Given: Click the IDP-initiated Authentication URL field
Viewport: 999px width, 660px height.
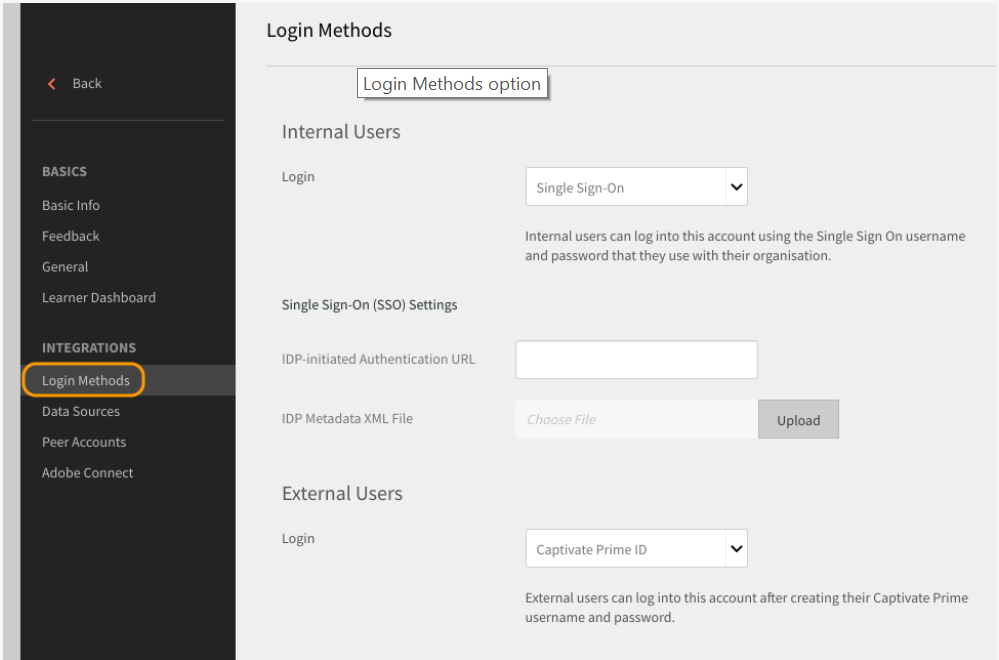Looking at the screenshot, I should [636, 360].
